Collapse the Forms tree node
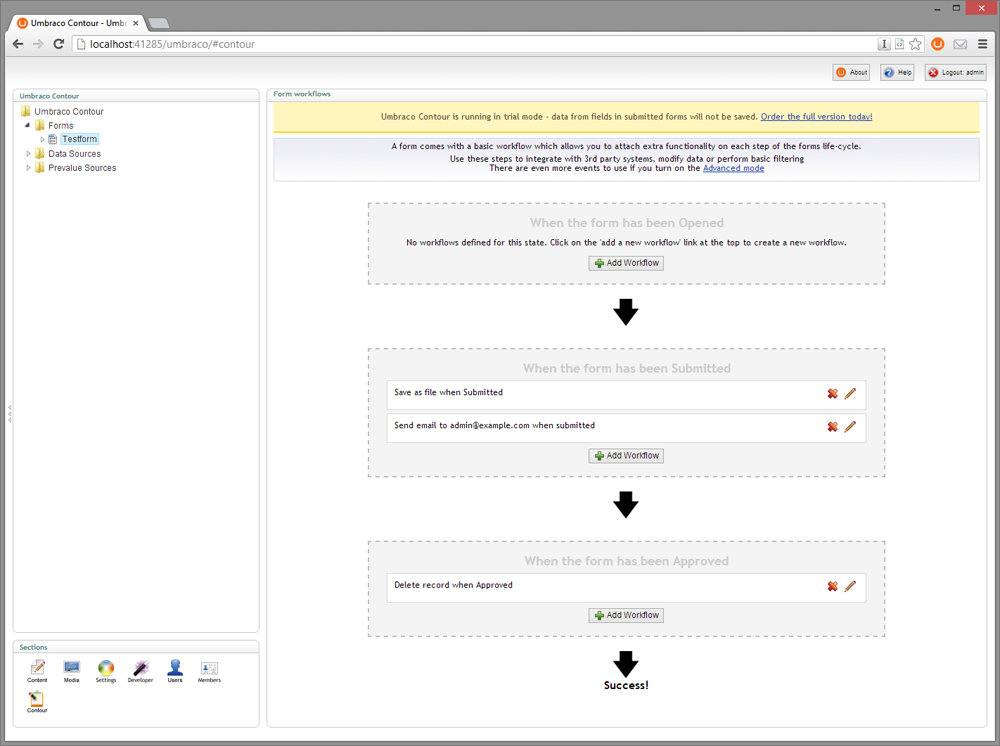1000x746 pixels. pos(27,126)
